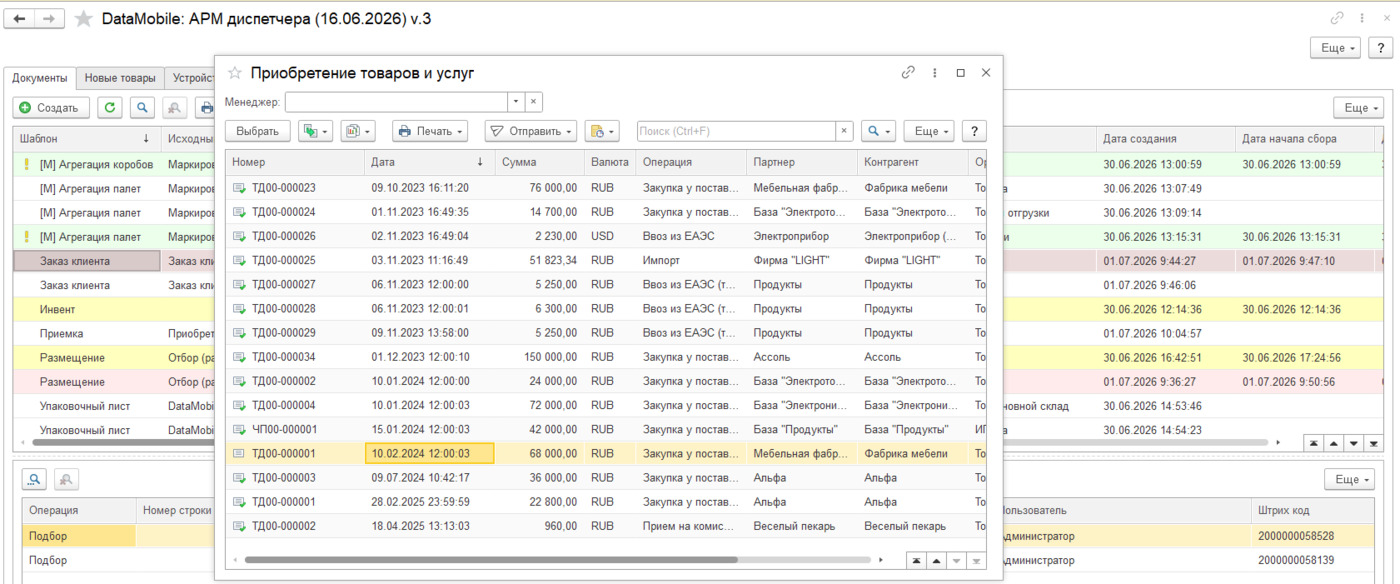The width and height of the screenshot is (1400, 584).
Task: Copy link to the Приобретение товаров dialog
Action: (908, 73)
